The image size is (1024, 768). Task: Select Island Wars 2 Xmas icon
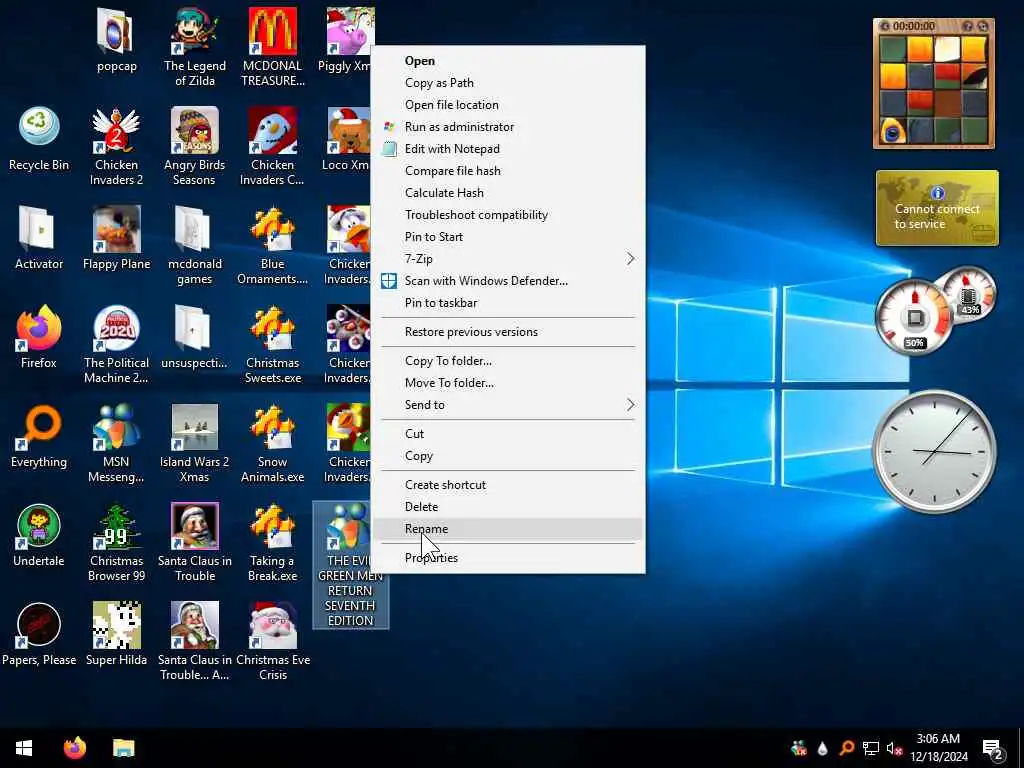(195, 443)
